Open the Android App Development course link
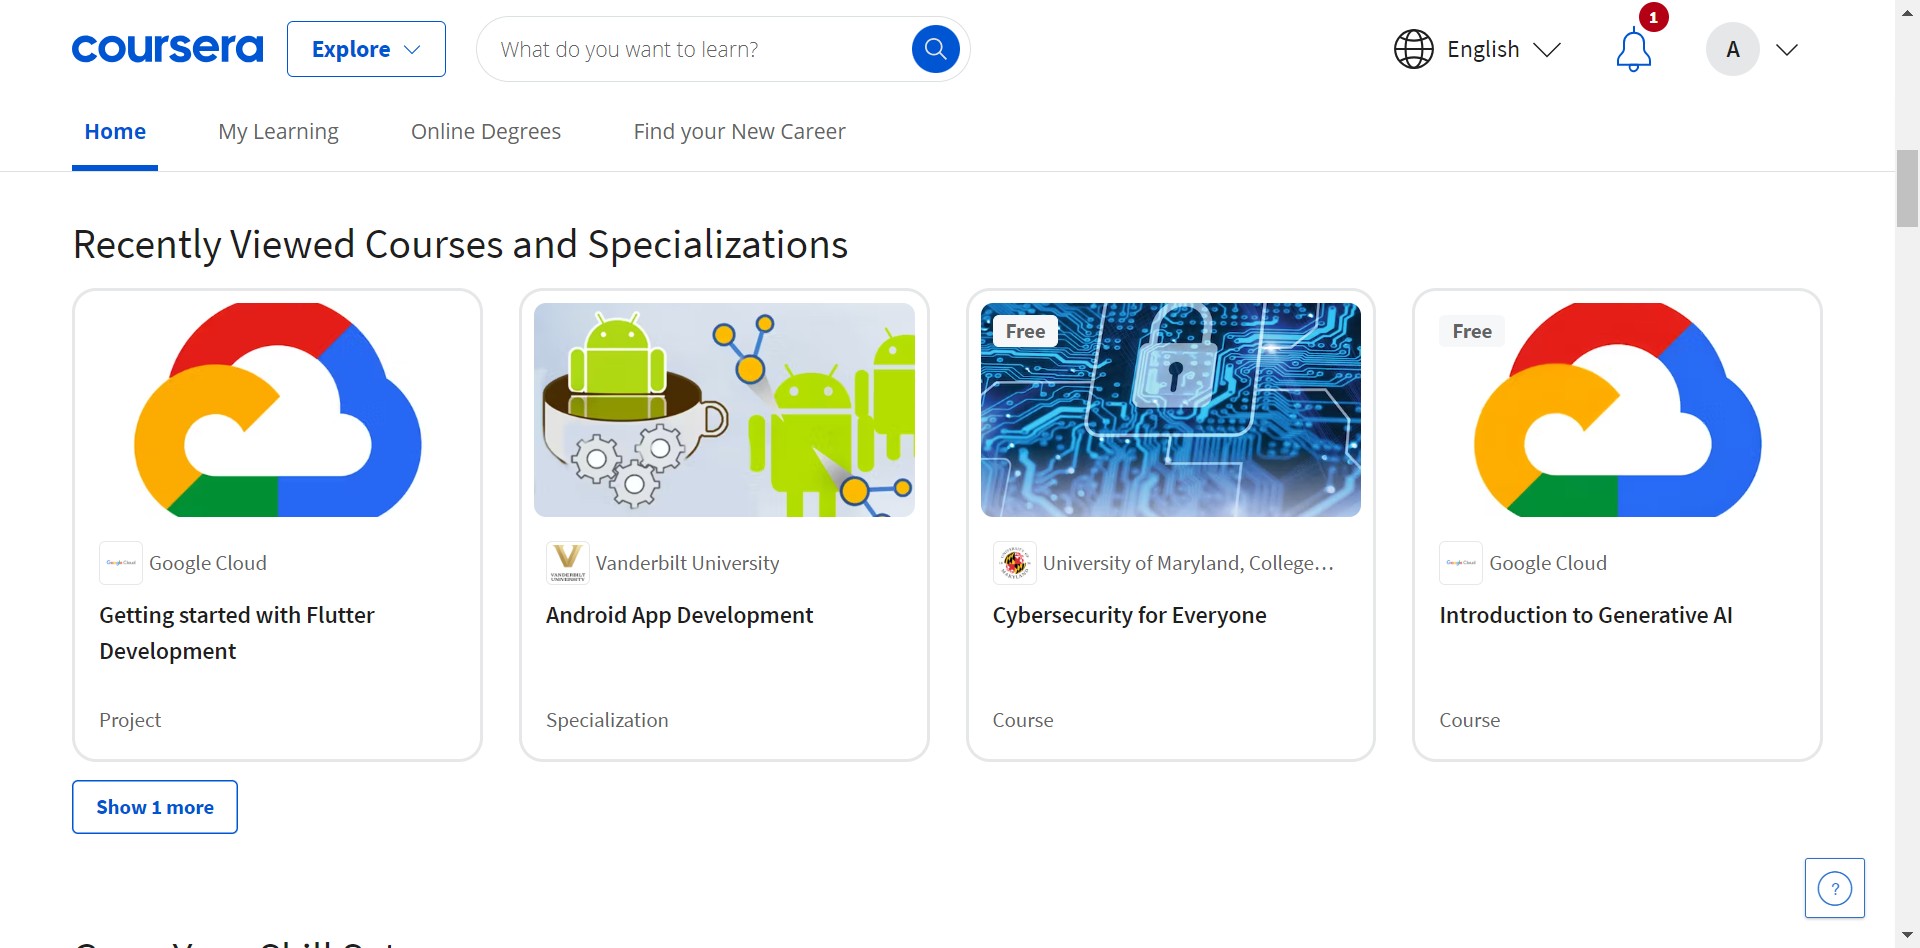This screenshot has height=948, width=1920. 679,615
